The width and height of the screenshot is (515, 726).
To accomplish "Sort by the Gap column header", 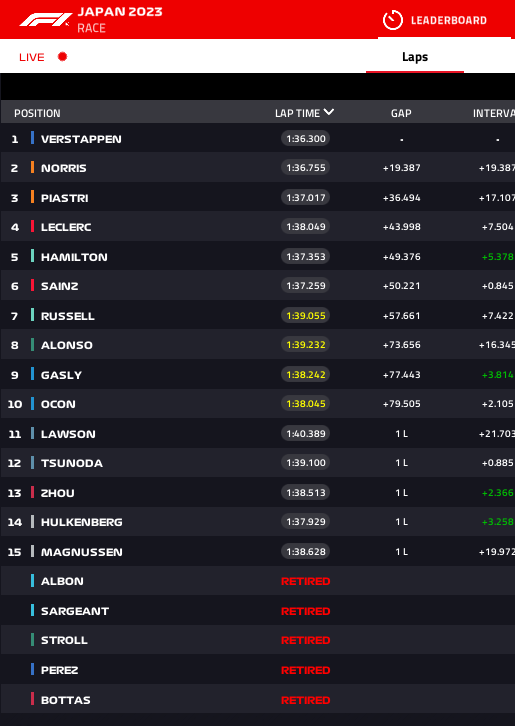I will (401, 113).
